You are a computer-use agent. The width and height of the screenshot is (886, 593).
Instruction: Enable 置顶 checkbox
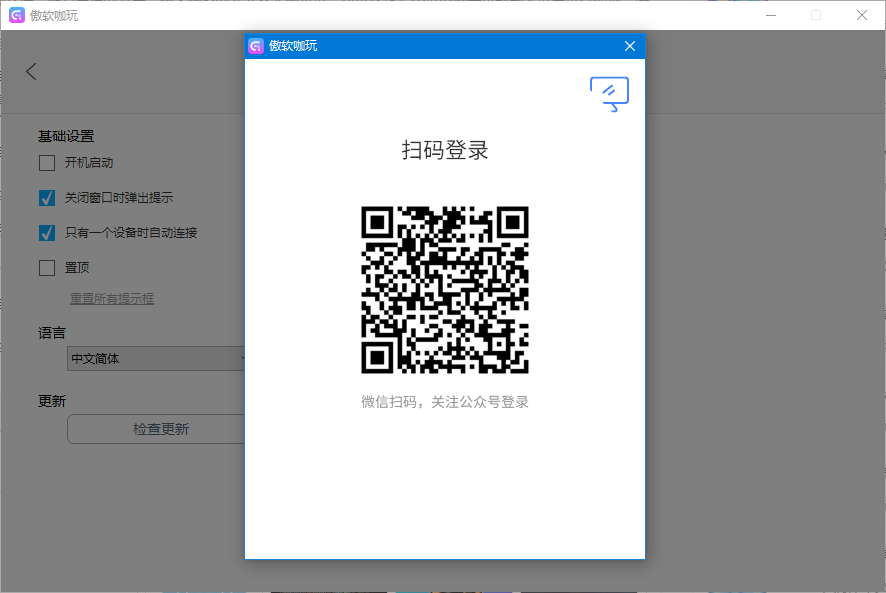tap(47, 268)
